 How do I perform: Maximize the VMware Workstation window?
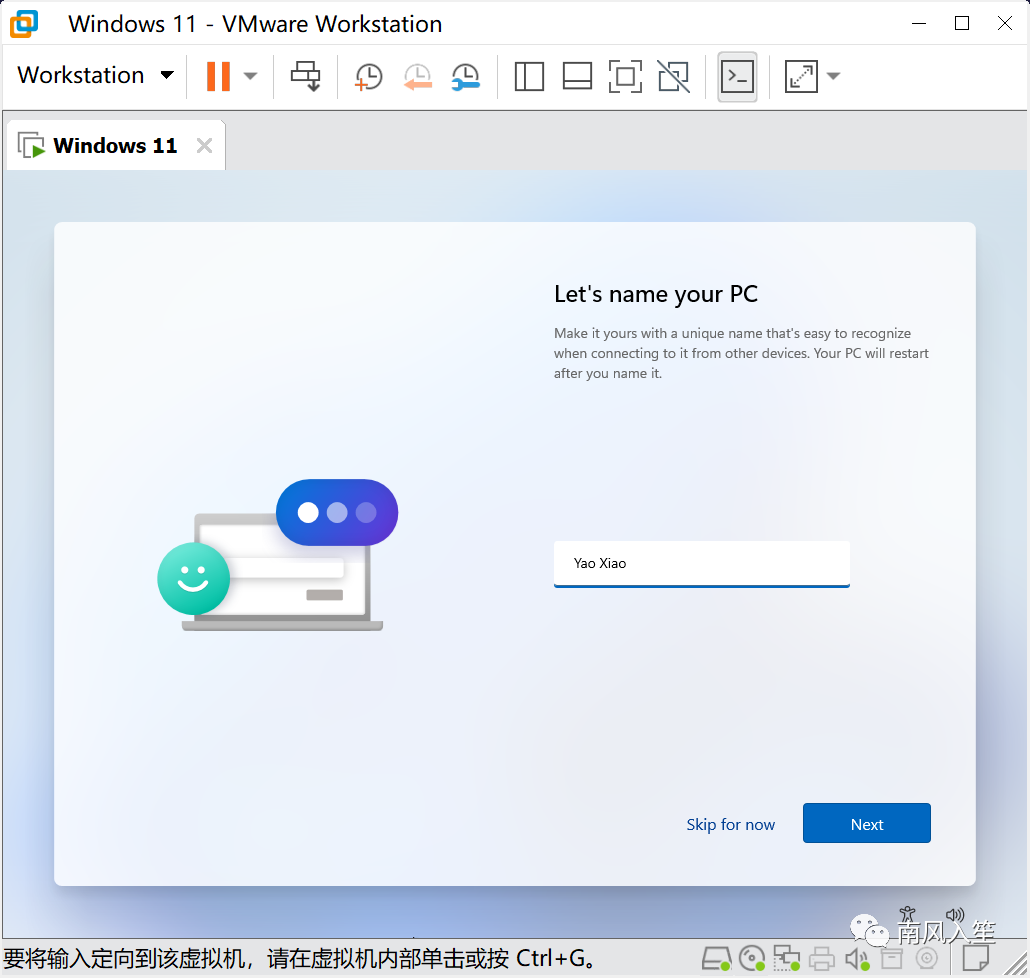click(x=962, y=24)
